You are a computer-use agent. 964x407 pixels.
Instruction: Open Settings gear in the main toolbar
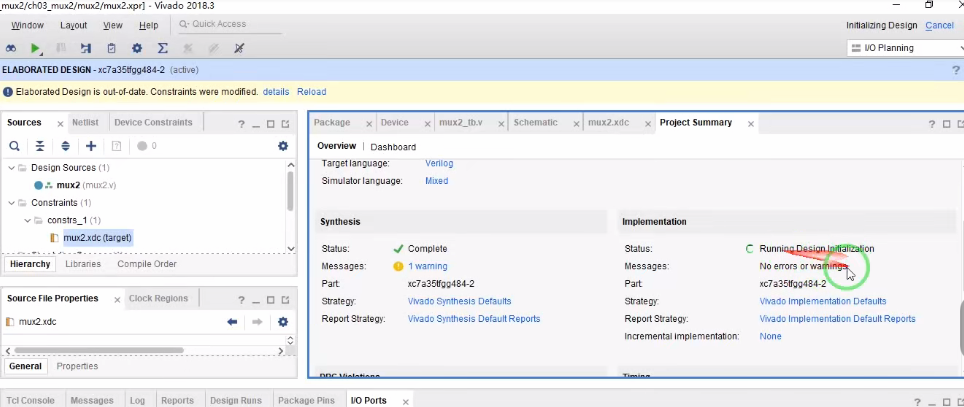(136, 48)
